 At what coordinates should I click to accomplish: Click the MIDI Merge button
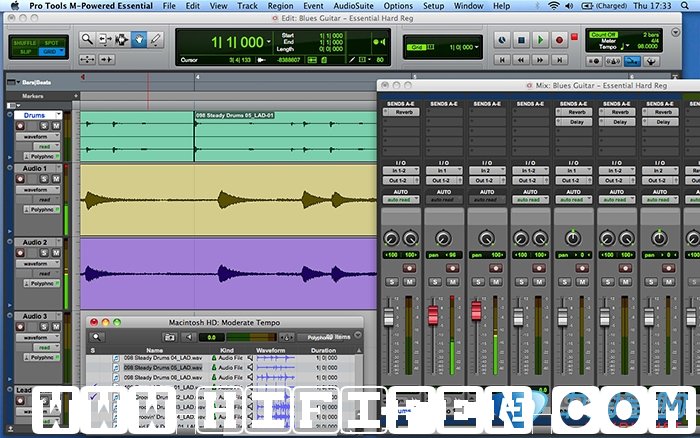point(651,61)
